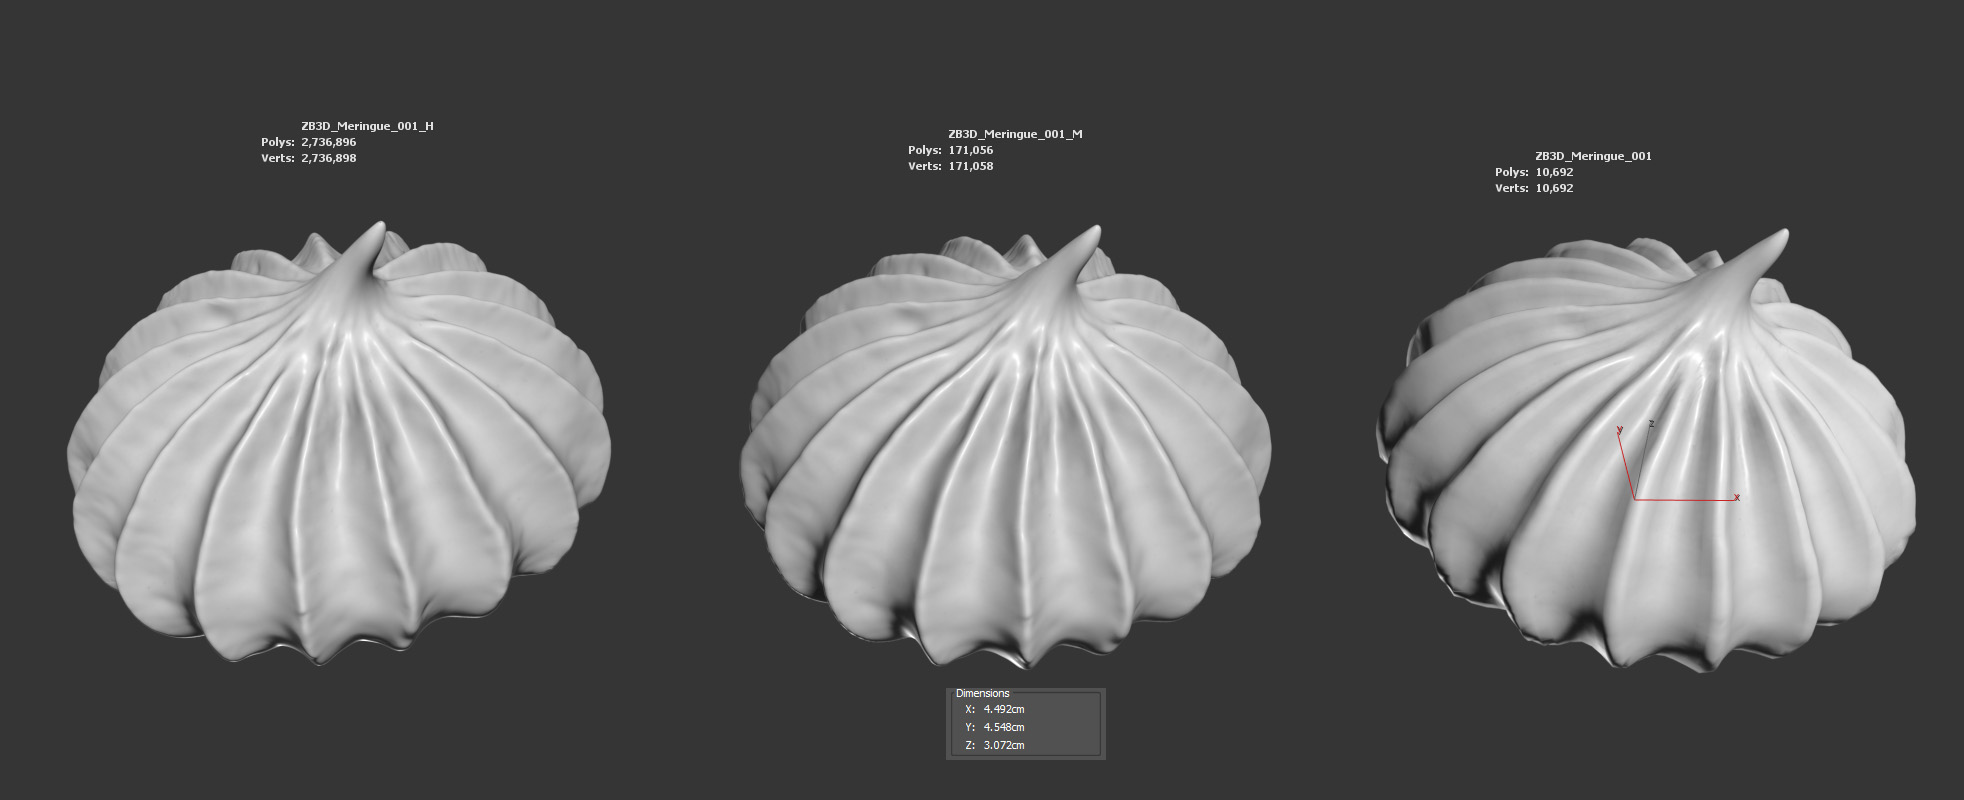Click the Z dimension field showing 3.072cm

point(1004,745)
